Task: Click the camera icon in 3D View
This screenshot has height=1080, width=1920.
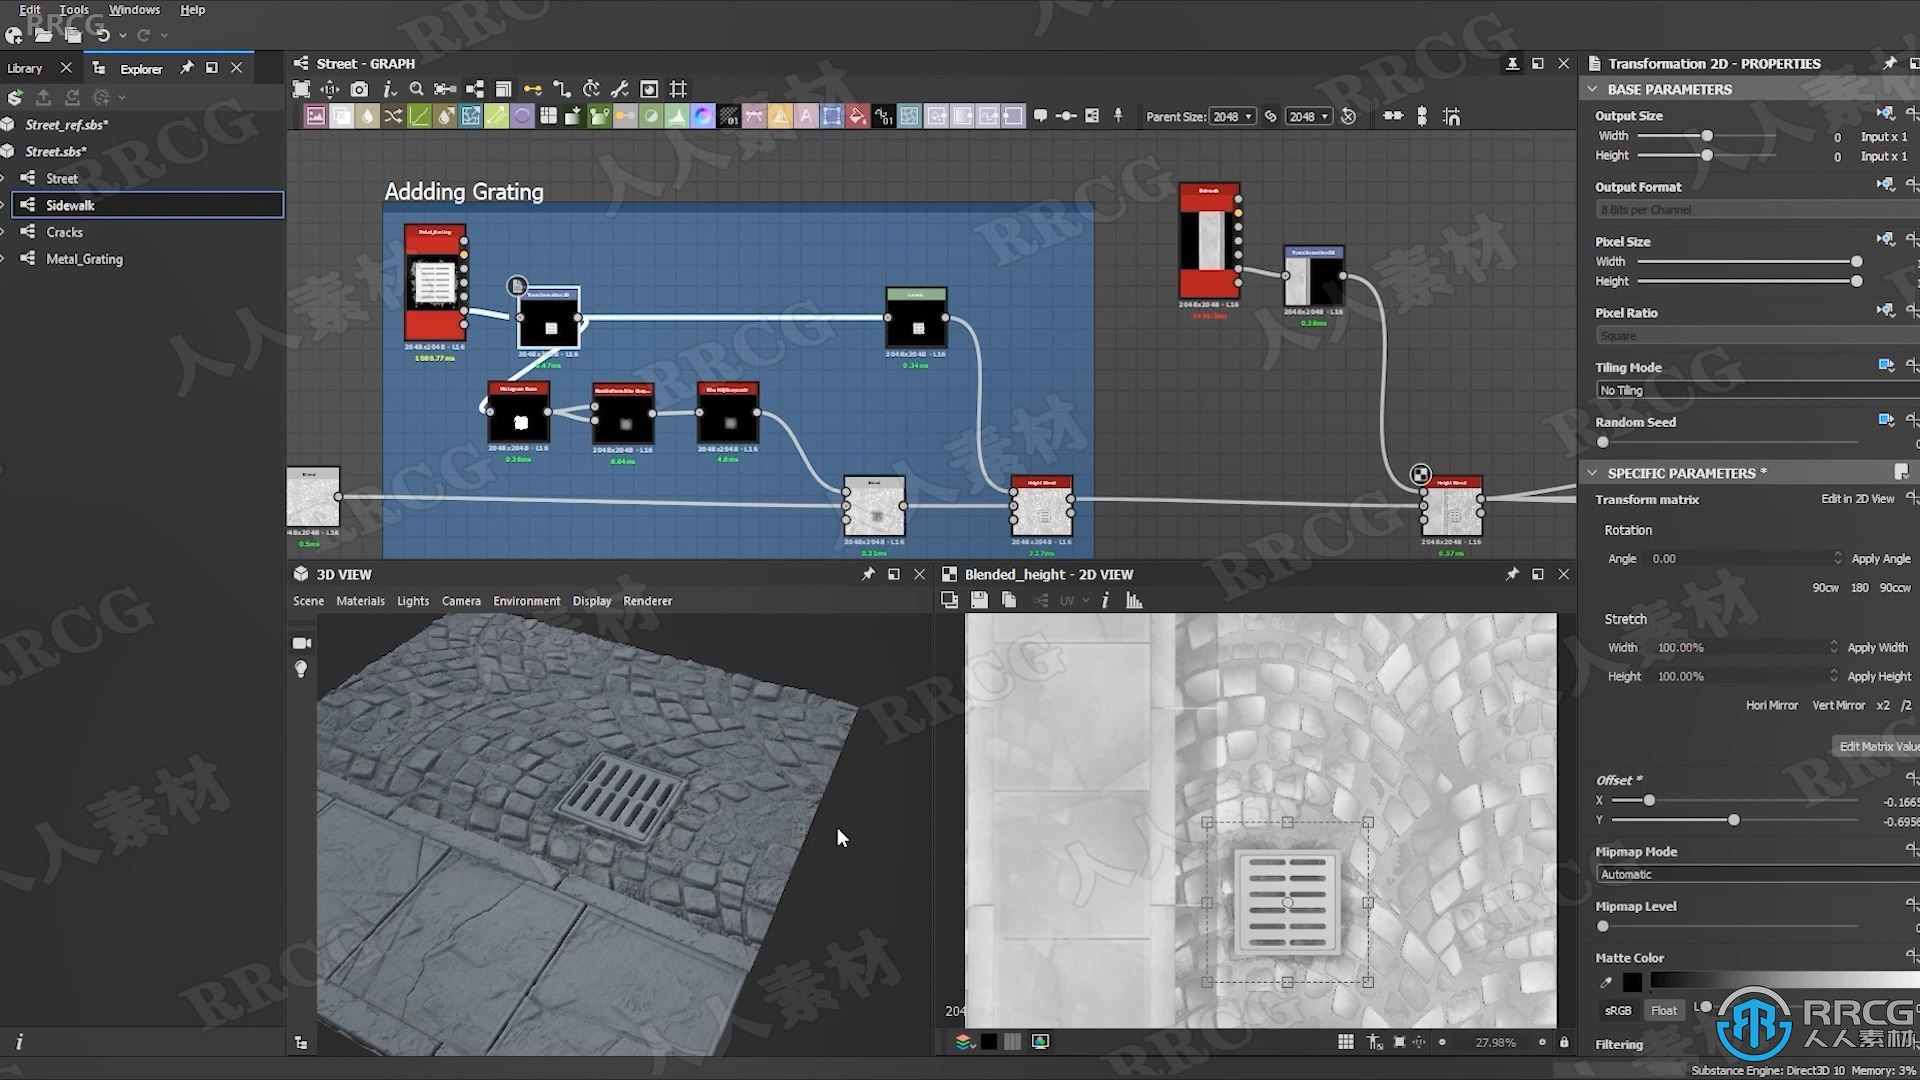Action: 301,643
